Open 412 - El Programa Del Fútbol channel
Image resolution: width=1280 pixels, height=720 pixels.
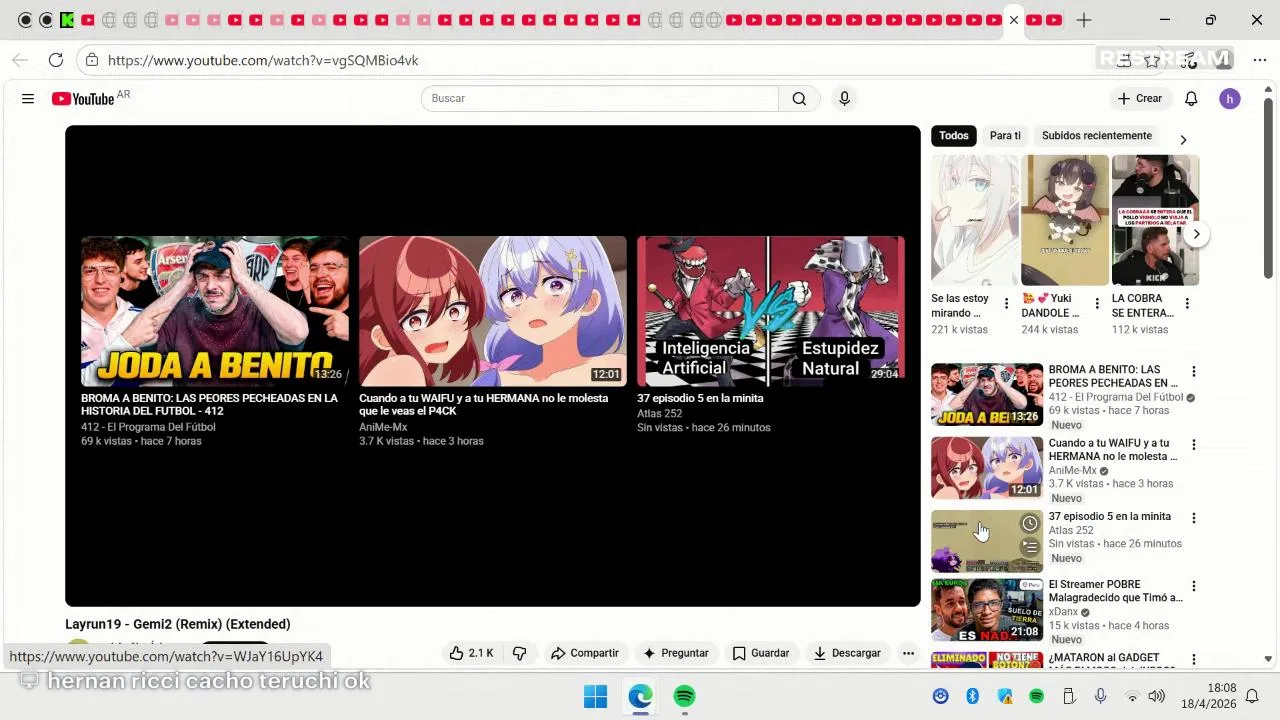point(1115,397)
